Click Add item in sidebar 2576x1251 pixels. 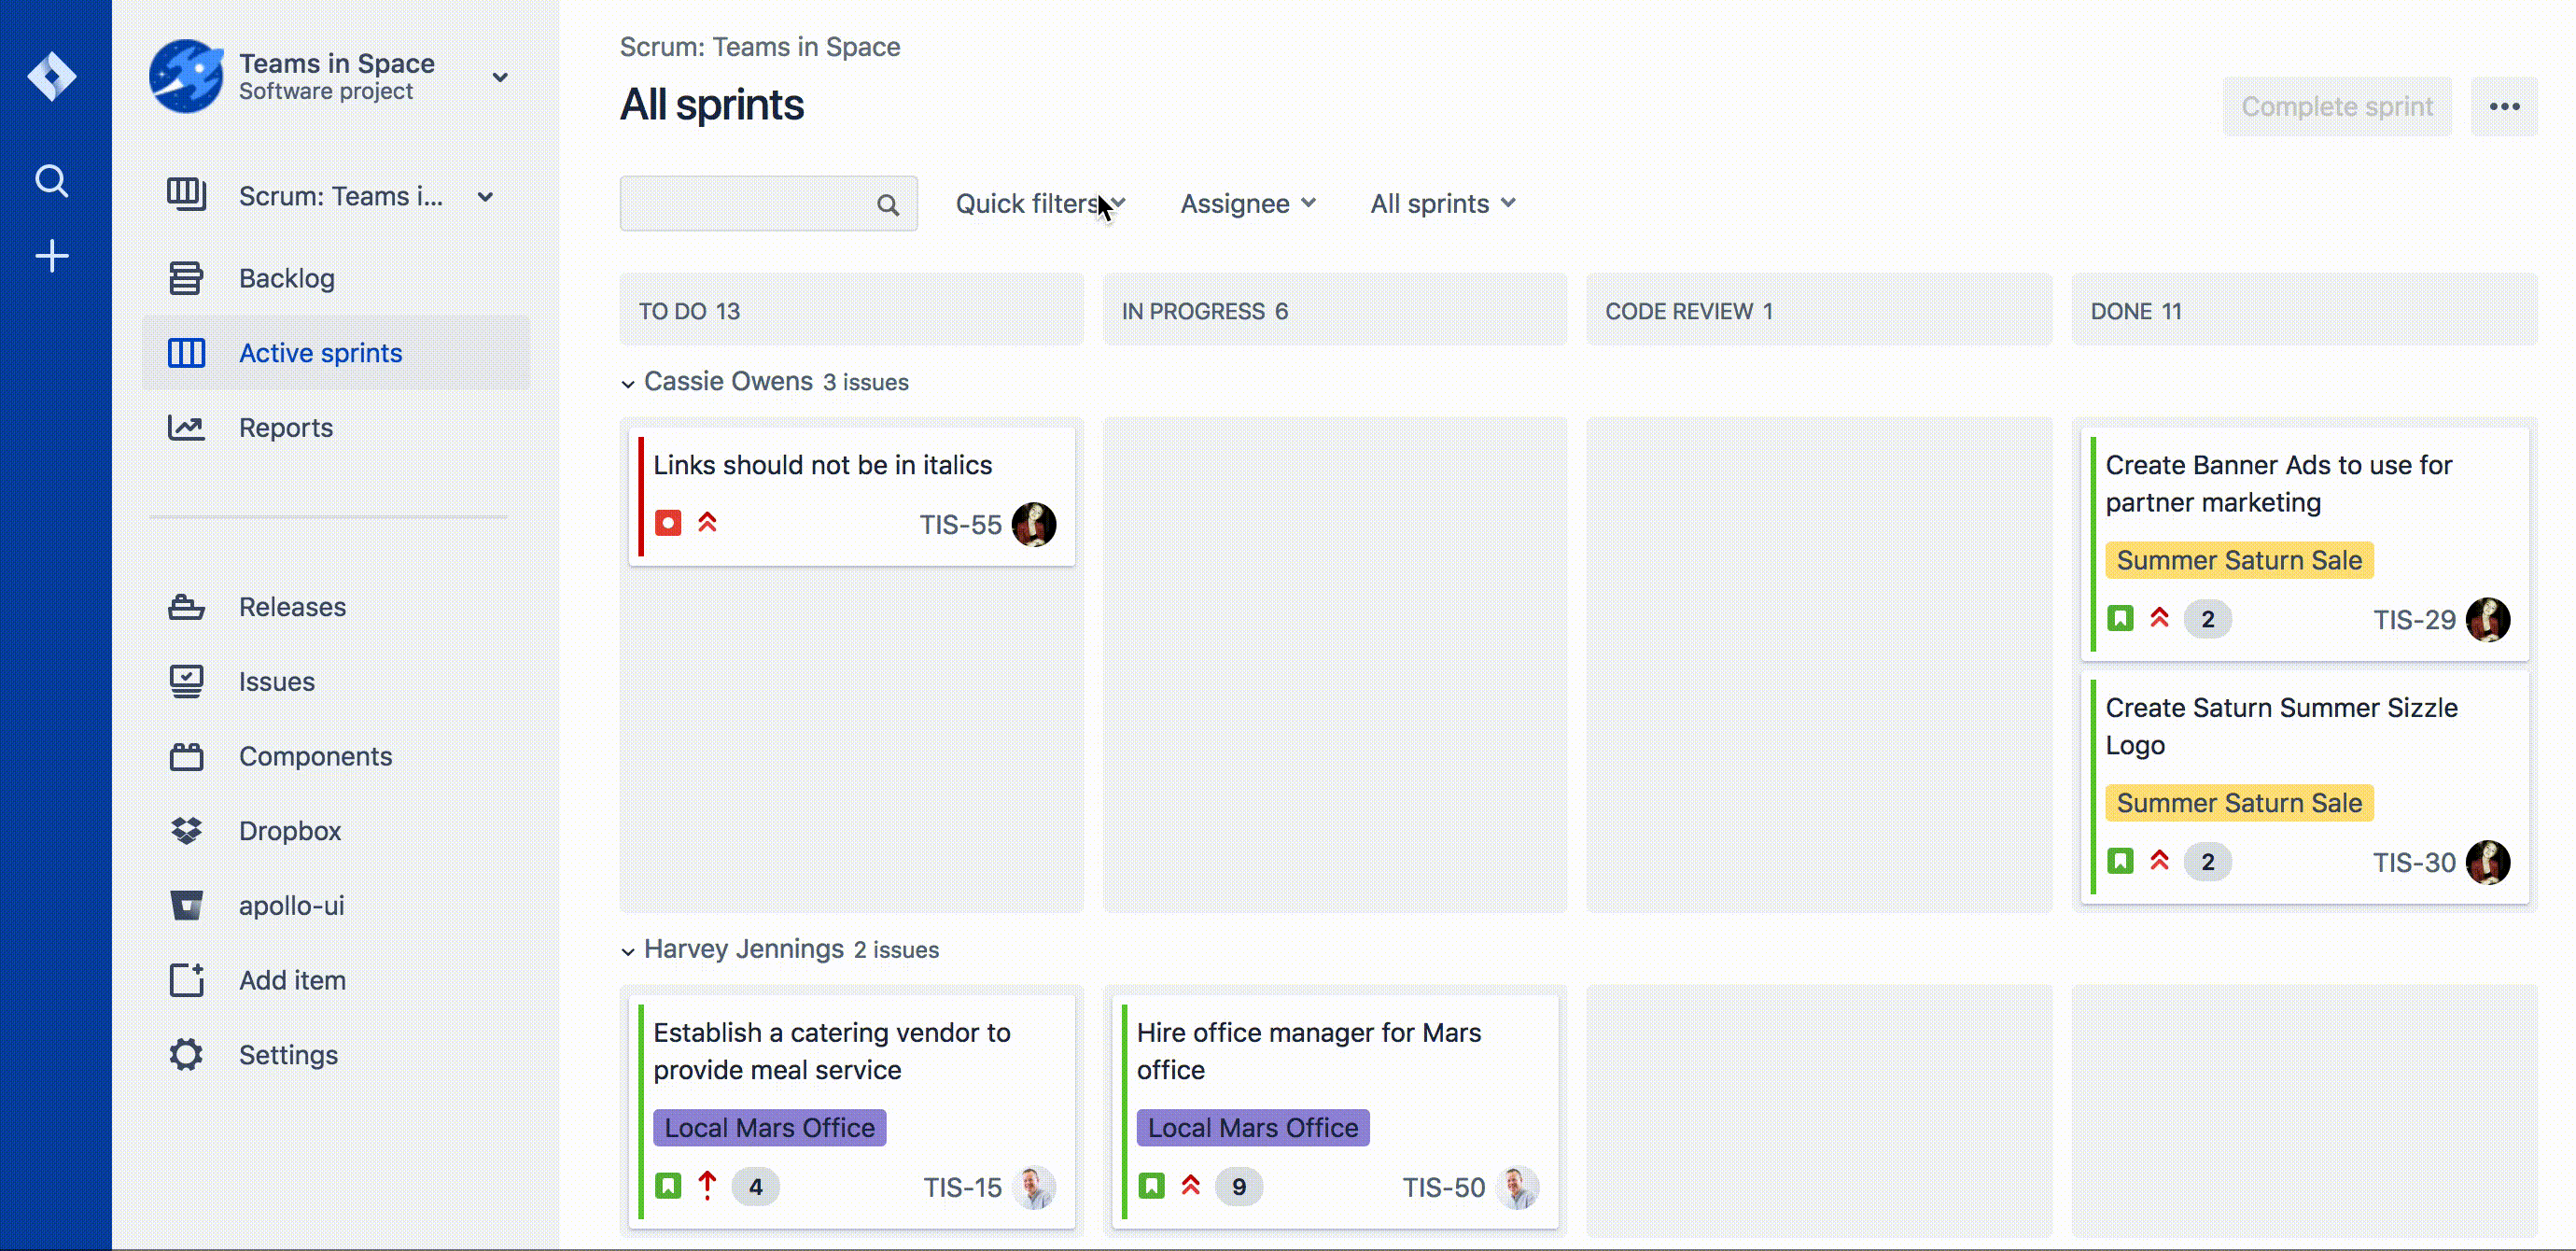(292, 979)
